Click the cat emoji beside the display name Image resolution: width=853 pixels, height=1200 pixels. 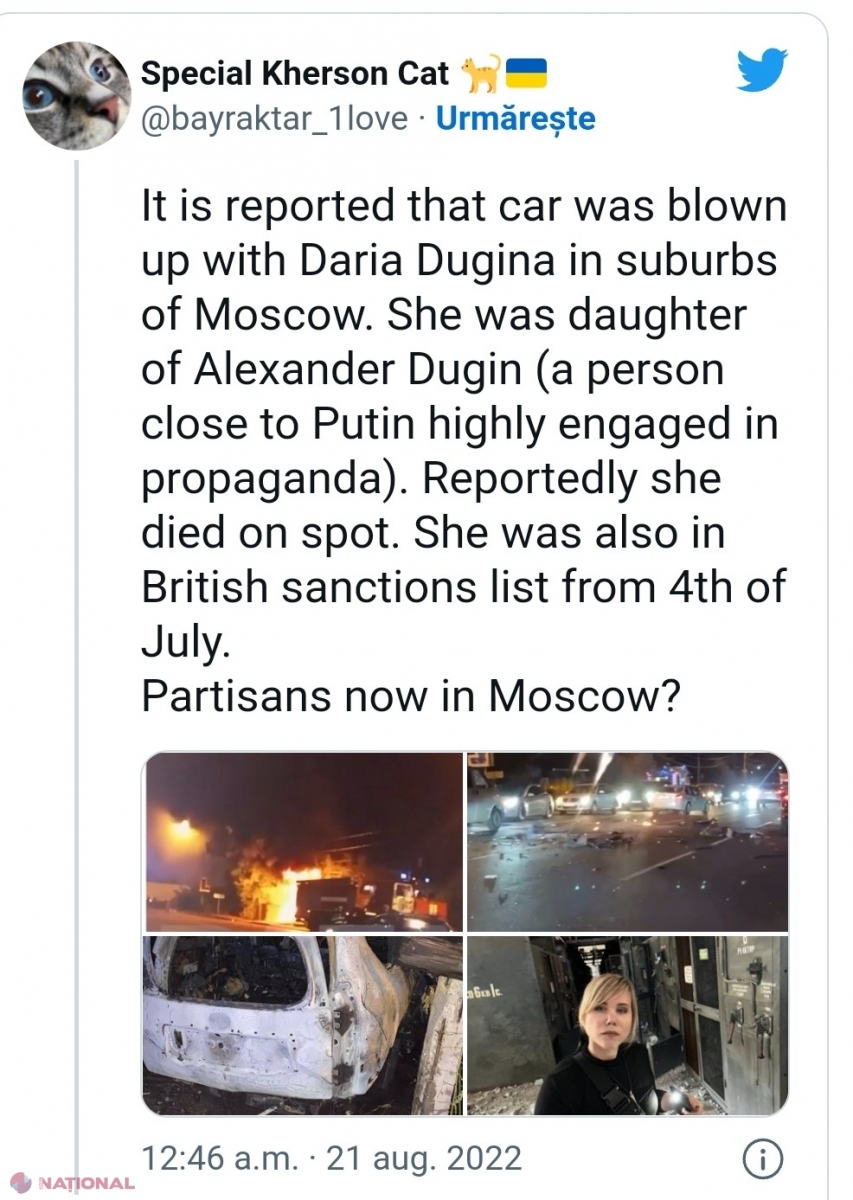(x=479, y=73)
